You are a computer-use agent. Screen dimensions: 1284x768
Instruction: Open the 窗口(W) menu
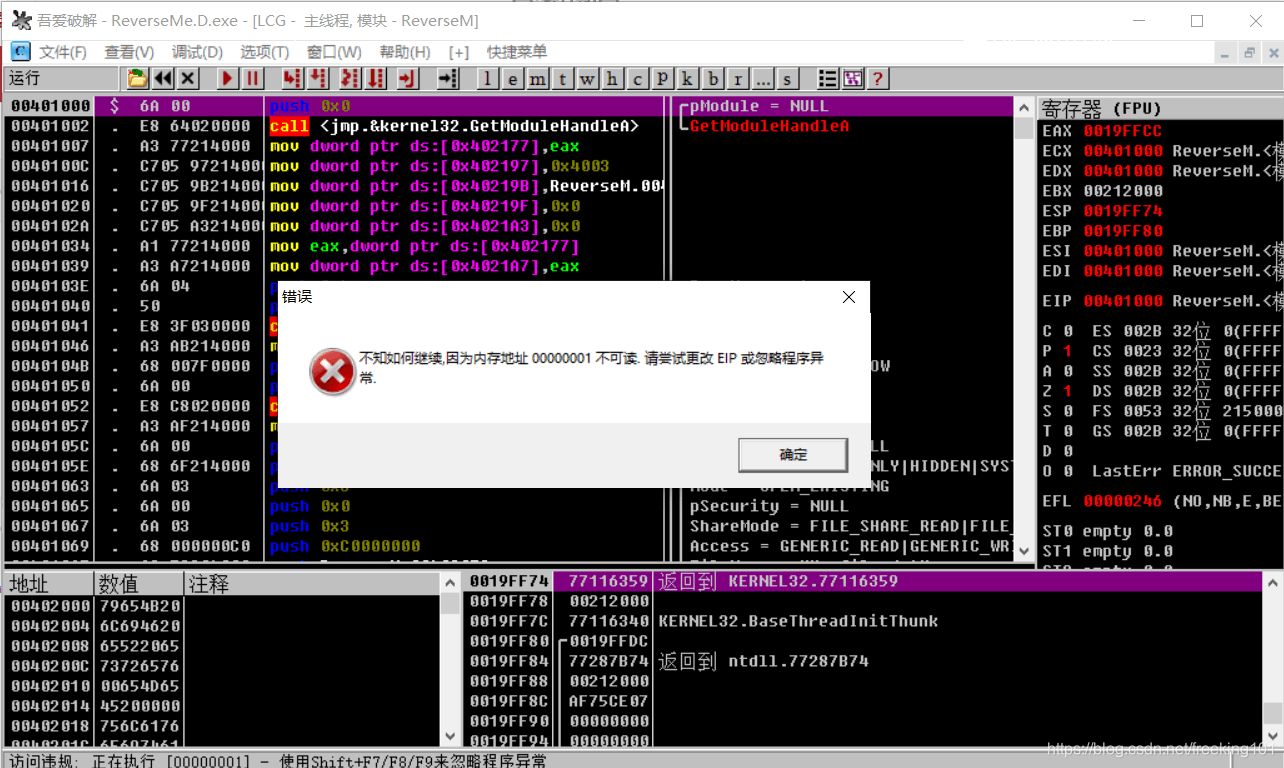pos(334,52)
